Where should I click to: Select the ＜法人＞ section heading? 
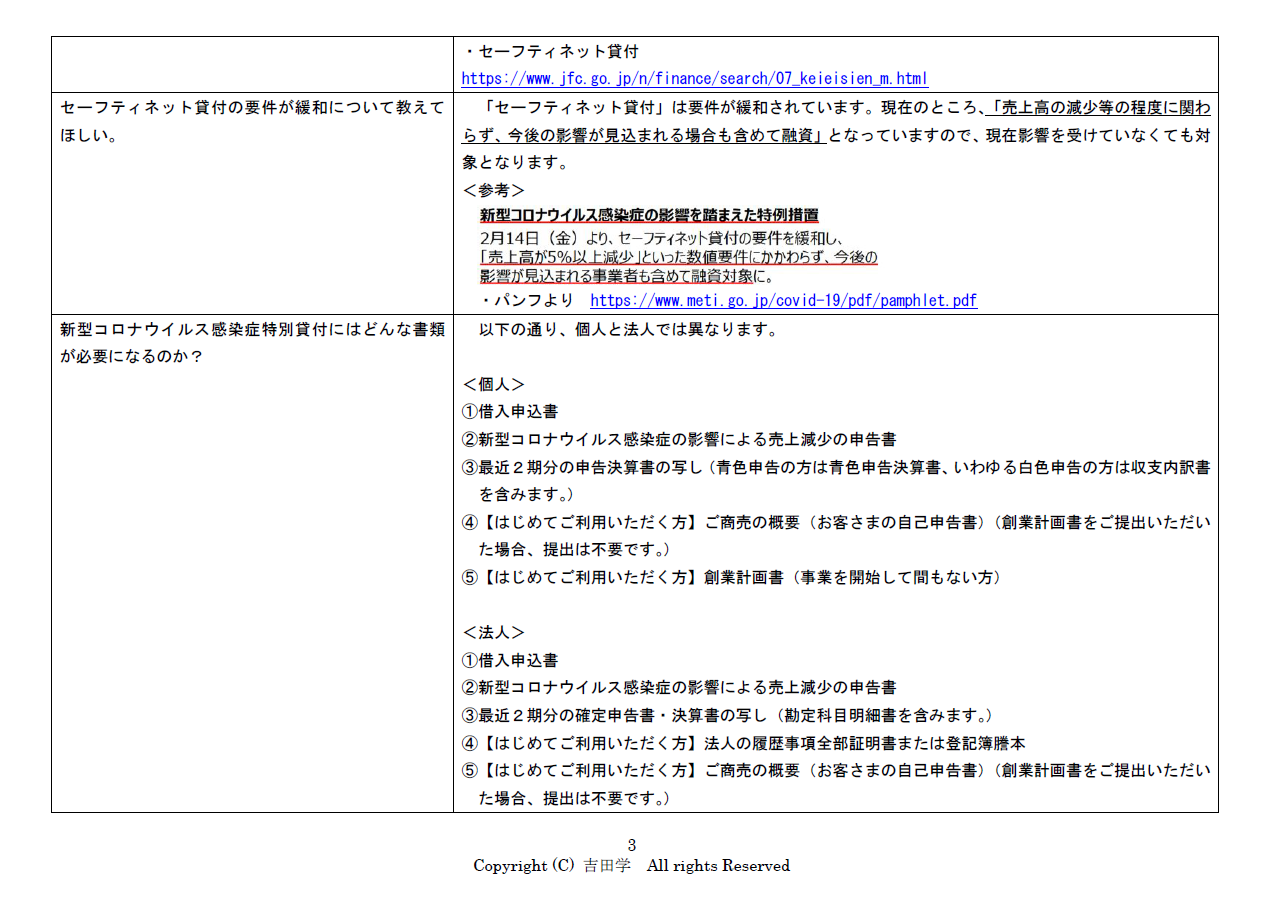coord(494,632)
